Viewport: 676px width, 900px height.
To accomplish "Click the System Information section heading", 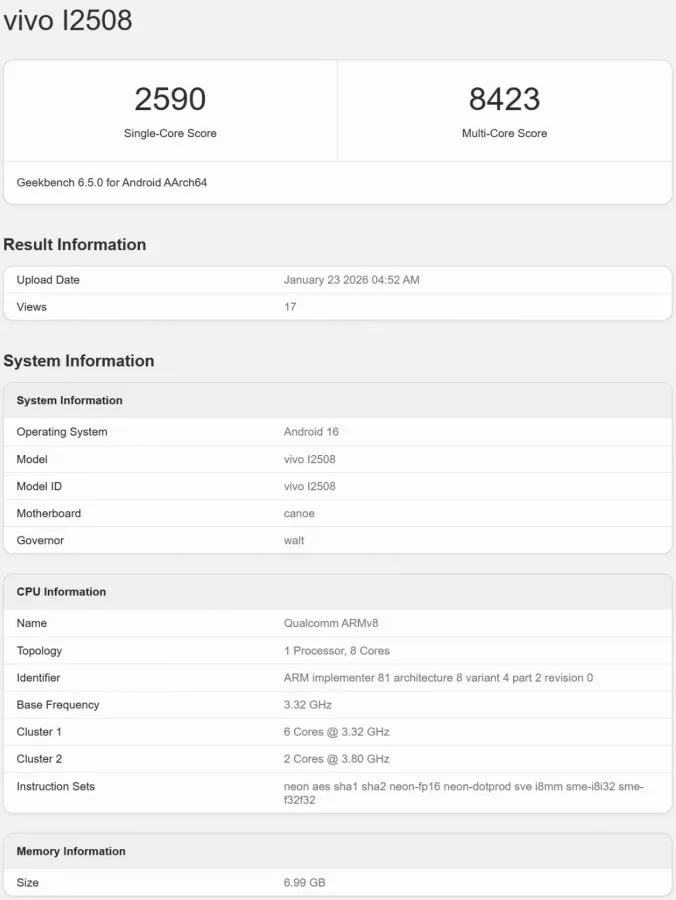I will point(79,361).
